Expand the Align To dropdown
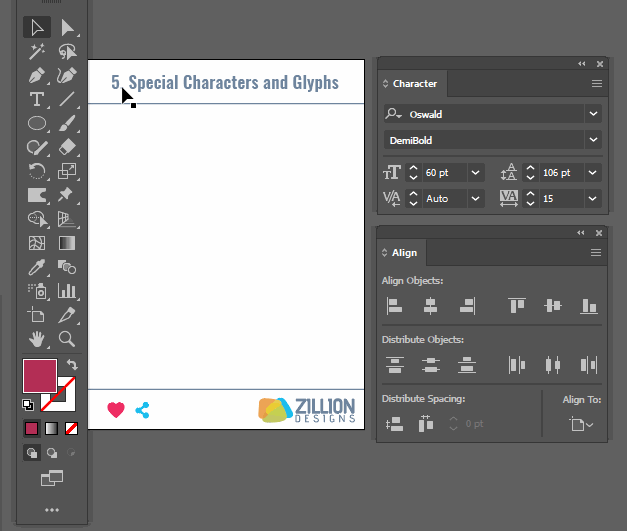Image resolution: width=627 pixels, height=531 pixels. point(581,425)
